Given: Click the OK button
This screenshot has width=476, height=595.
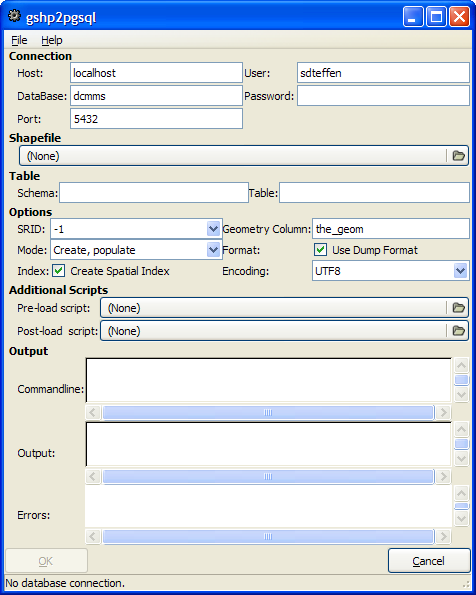Looking at the screenshot, I should [46, 560].
